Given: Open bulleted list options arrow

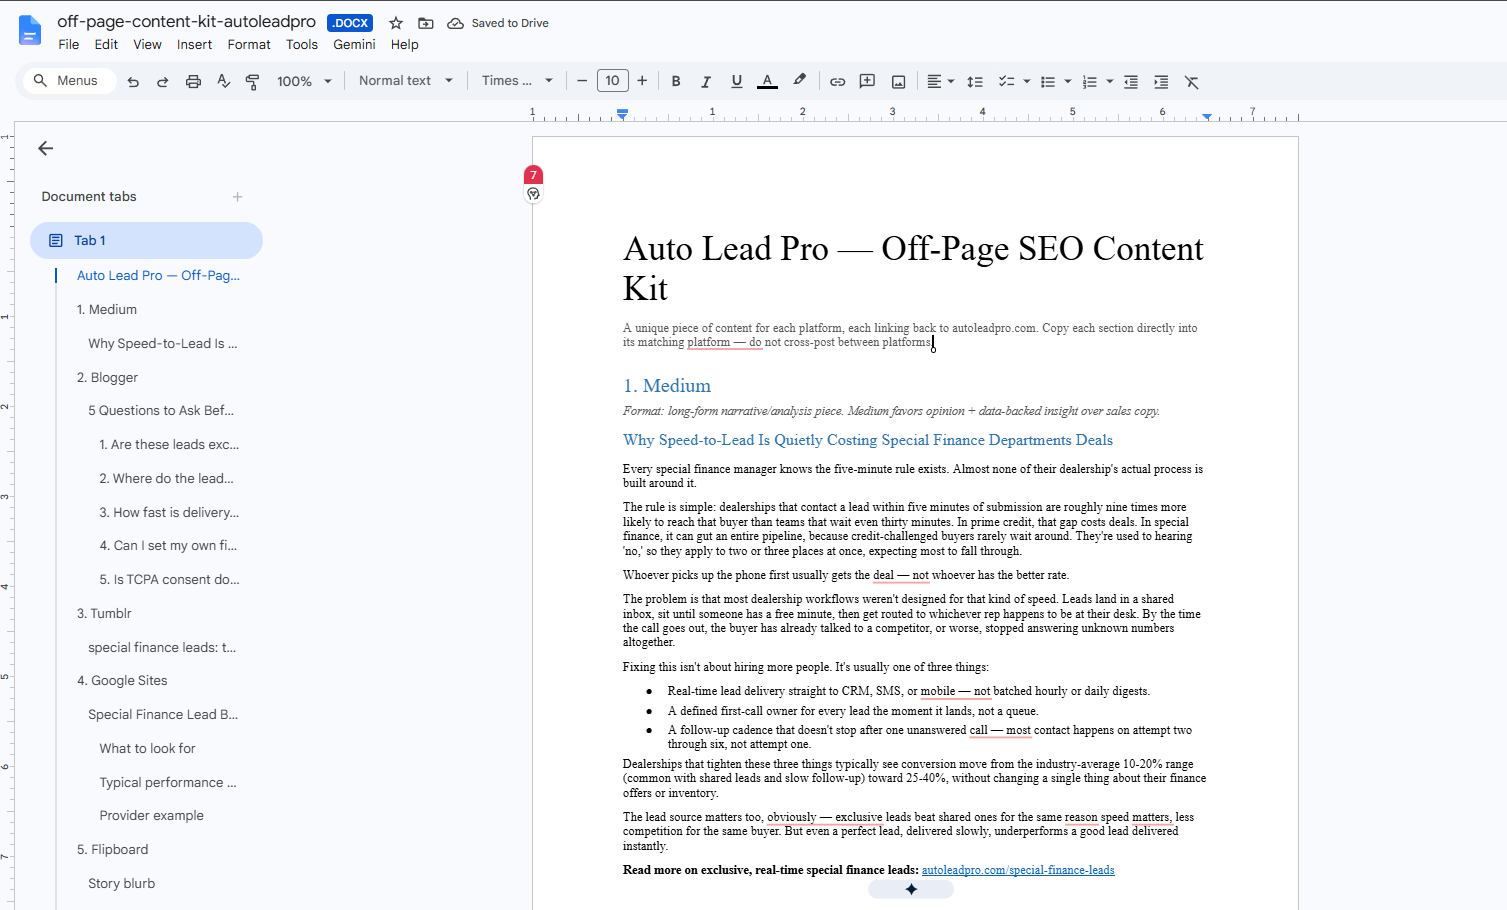Looking at the screenshot, I should point(1068,81).
